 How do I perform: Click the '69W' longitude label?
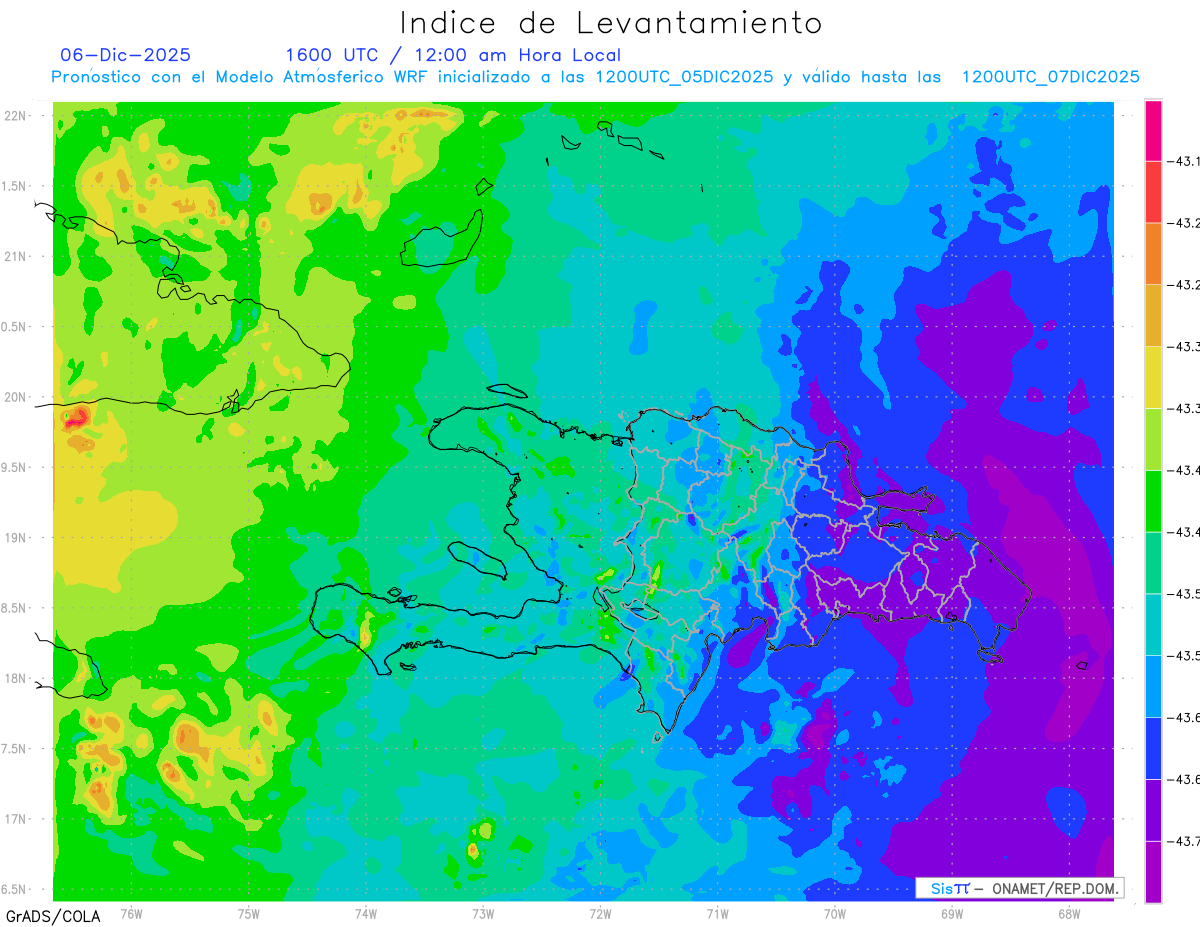coord(952,914)
